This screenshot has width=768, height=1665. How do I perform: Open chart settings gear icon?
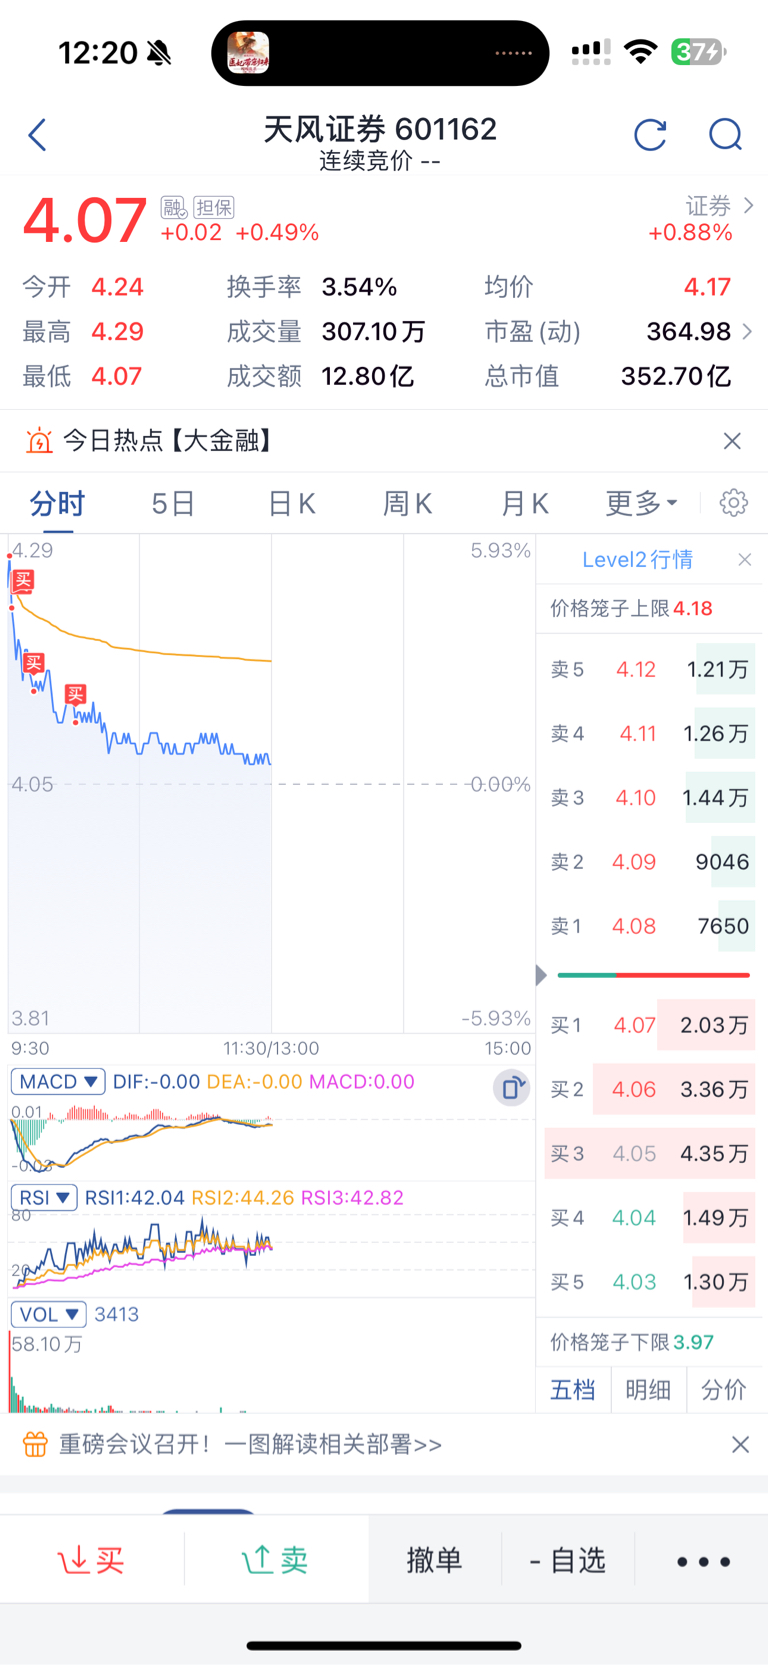click(734, 503)
